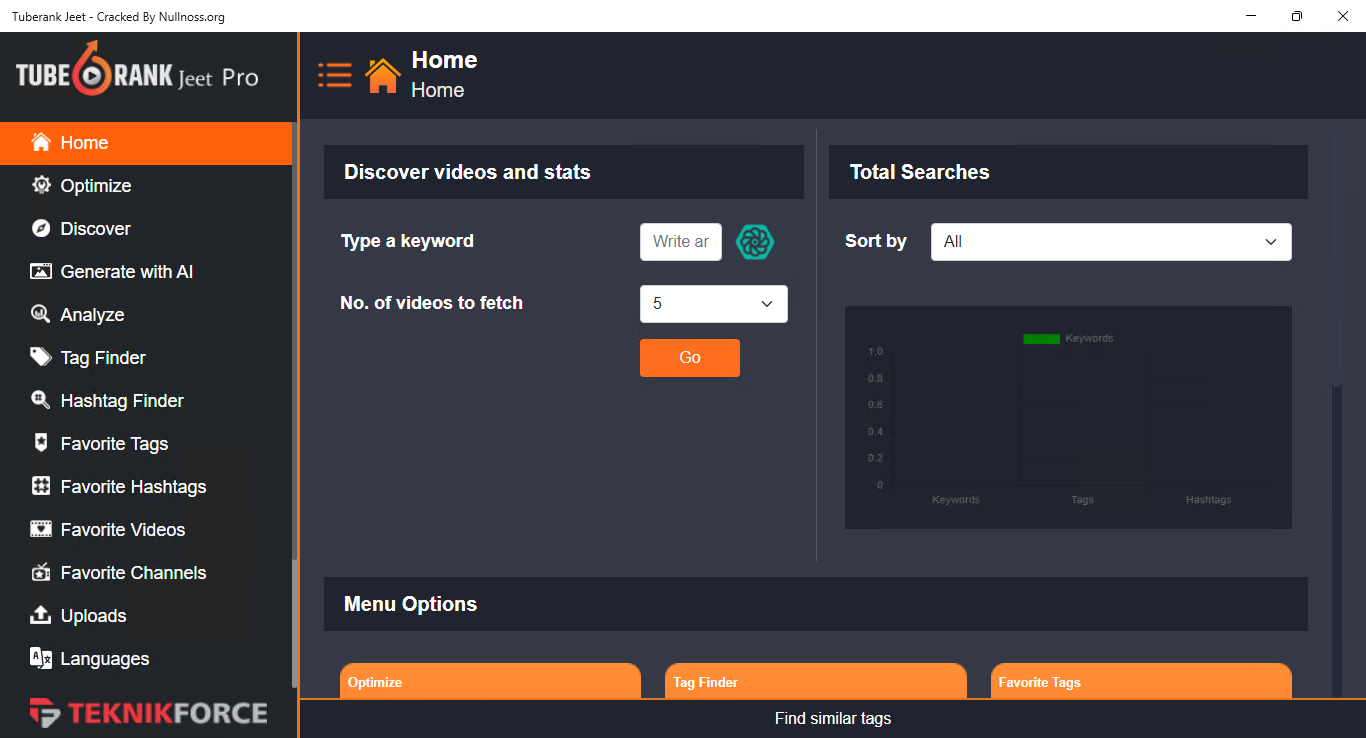This screenshot has width=1366, height=738.
Task: Click the teal AI keyword suggestion icon
Action: [755, 241]
